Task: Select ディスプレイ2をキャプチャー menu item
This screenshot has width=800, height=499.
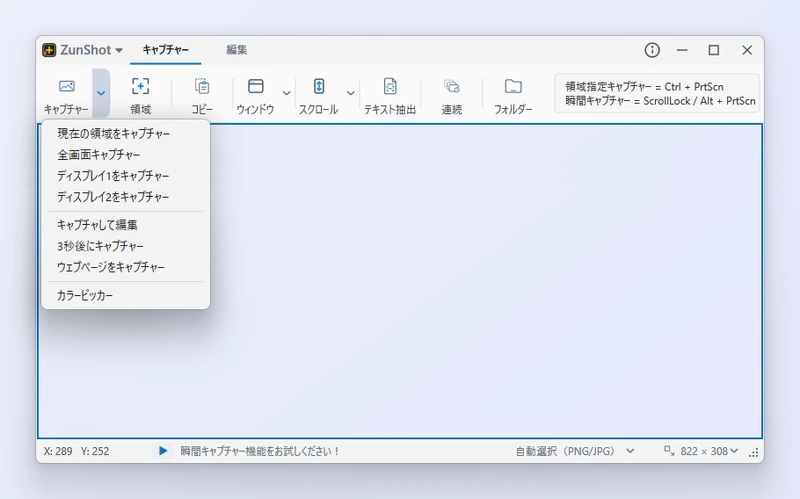Action: pos(126,196)
